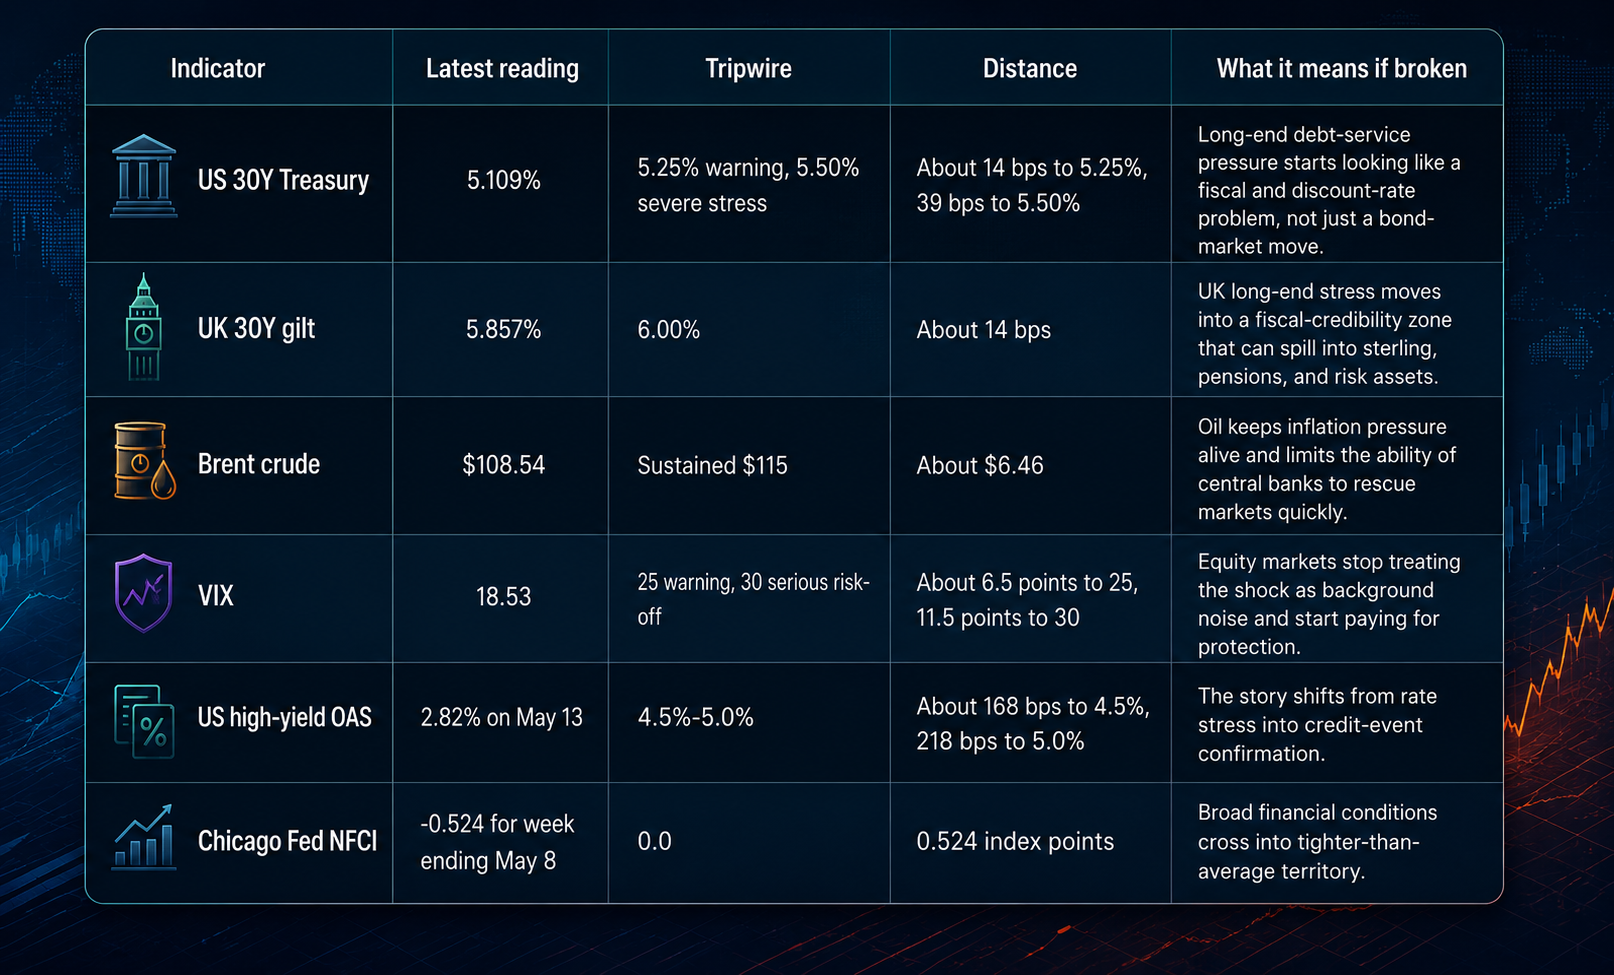Click the 25 warning, 30 serious risk-off tripwire
1614x975 pixels.
(753, 599)
